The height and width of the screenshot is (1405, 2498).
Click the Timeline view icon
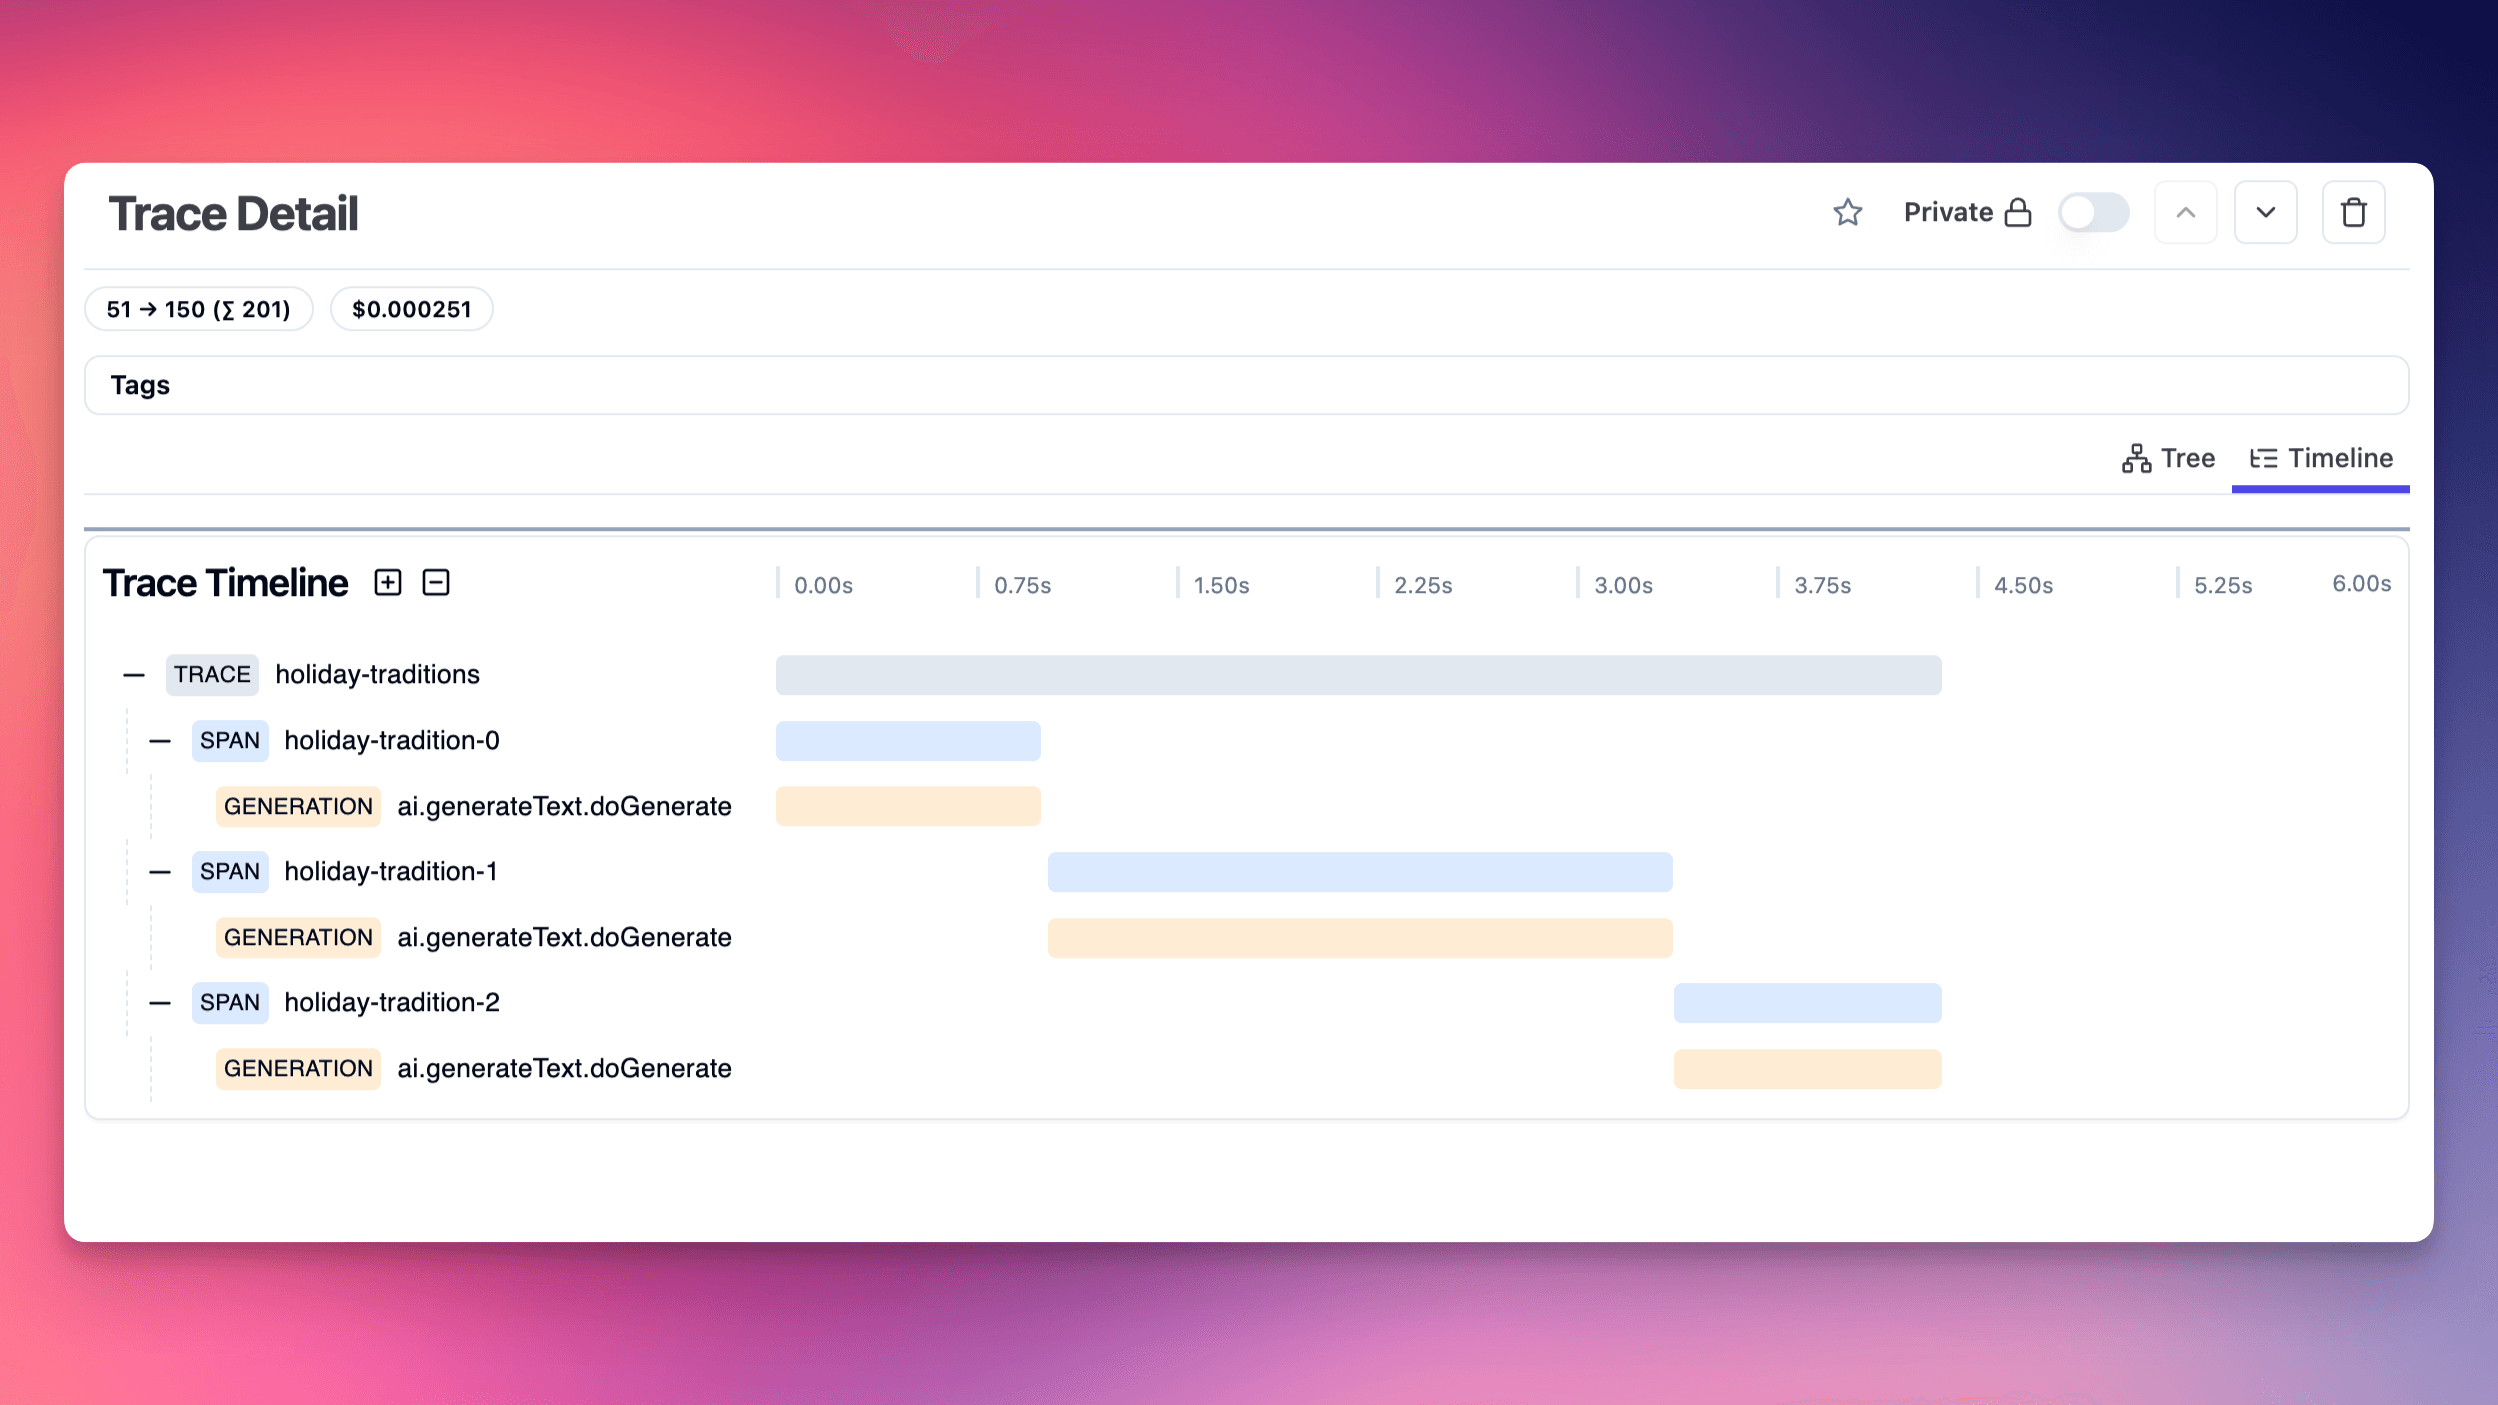click(2261, 458)
